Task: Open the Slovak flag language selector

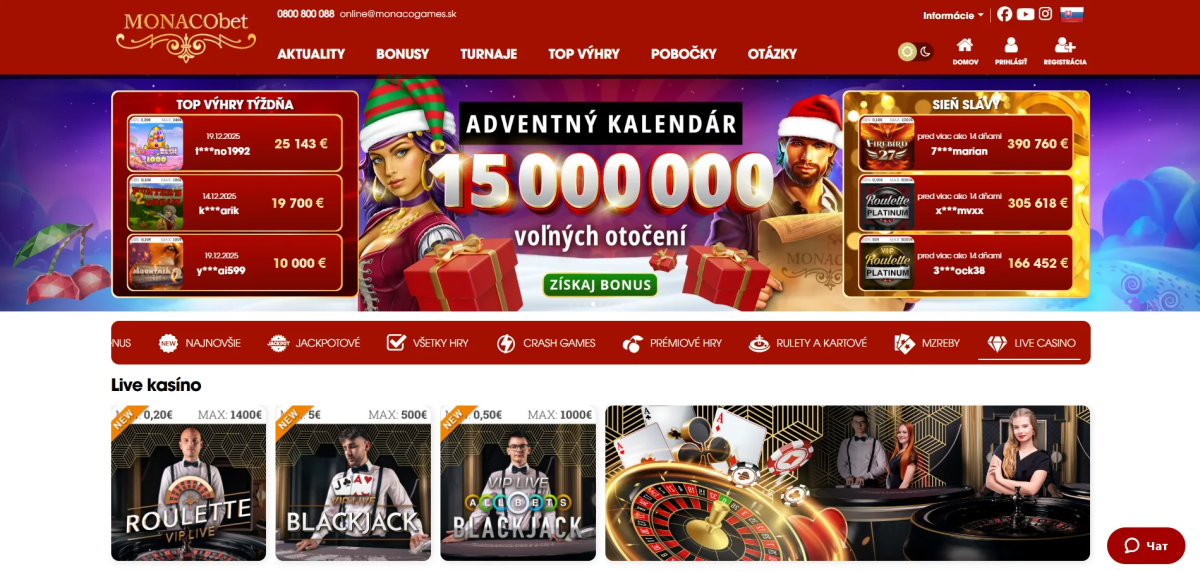Action: tap(1072, 14)
